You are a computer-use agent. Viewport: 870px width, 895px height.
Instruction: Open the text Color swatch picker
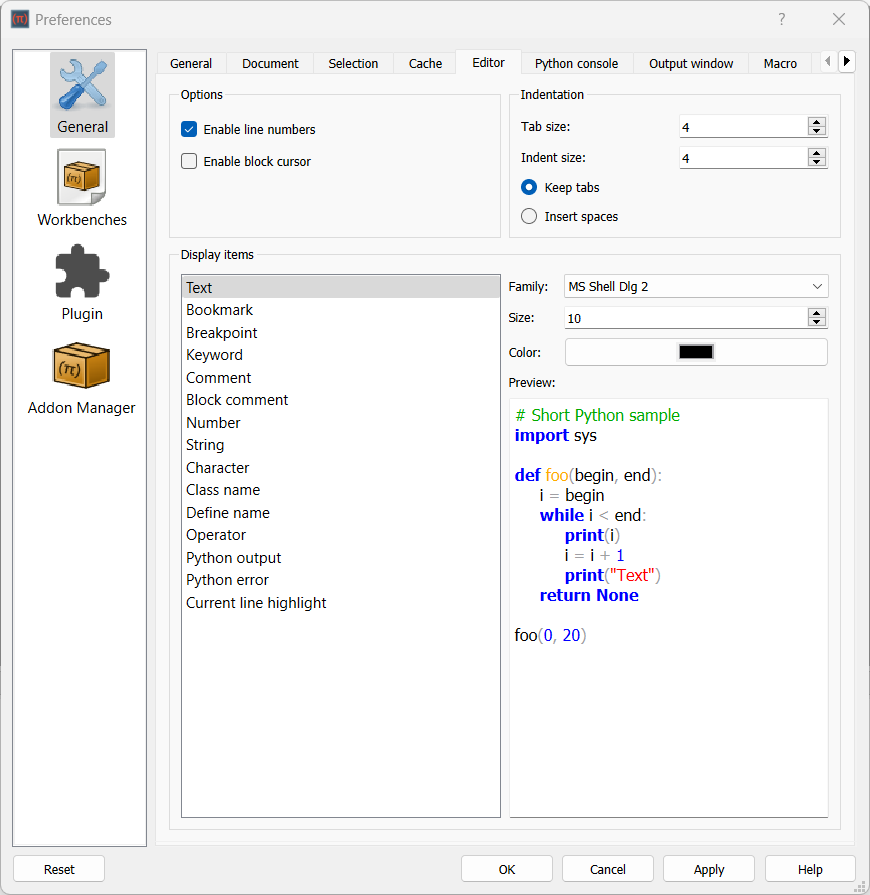coord(696,352)
